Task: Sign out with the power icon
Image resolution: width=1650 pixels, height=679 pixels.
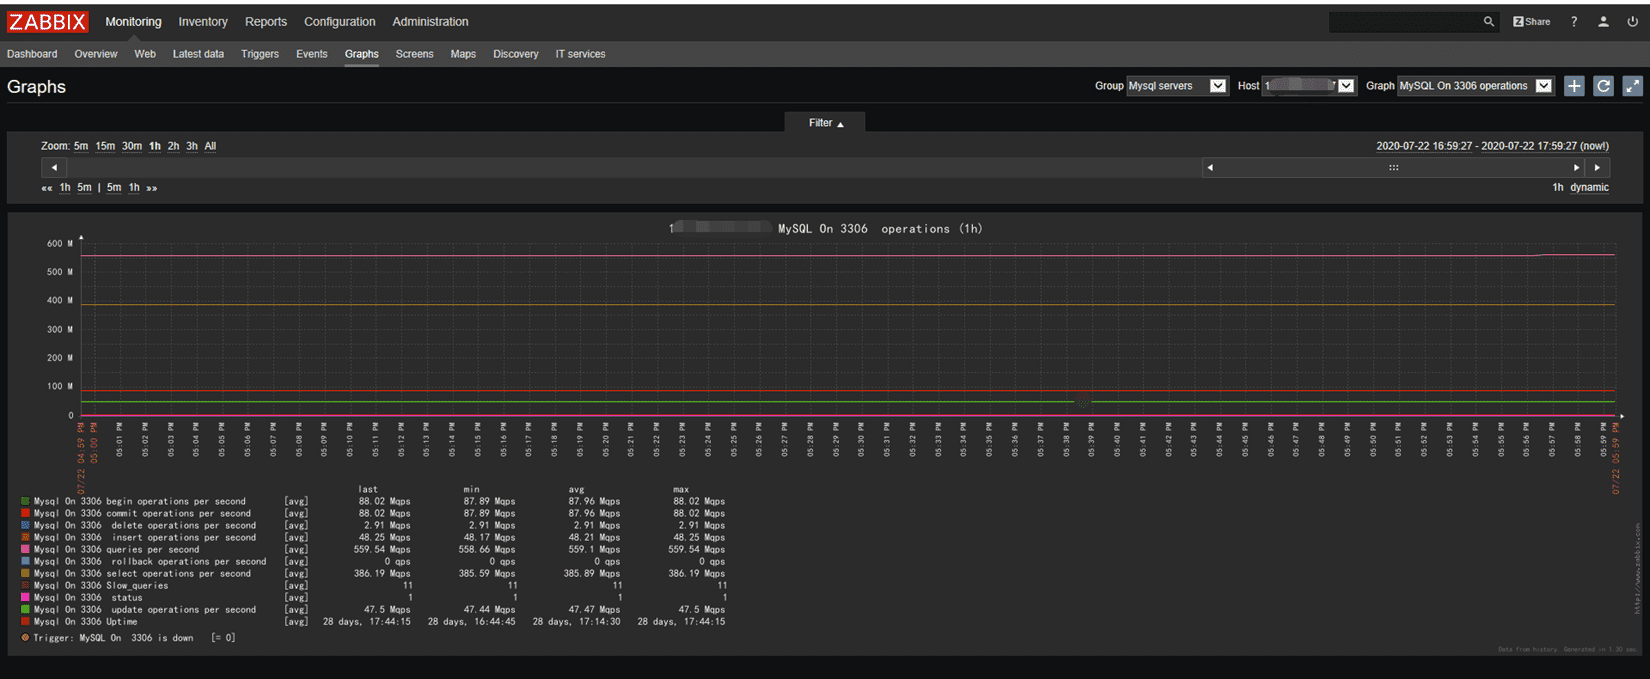Action: (1632, 22)
